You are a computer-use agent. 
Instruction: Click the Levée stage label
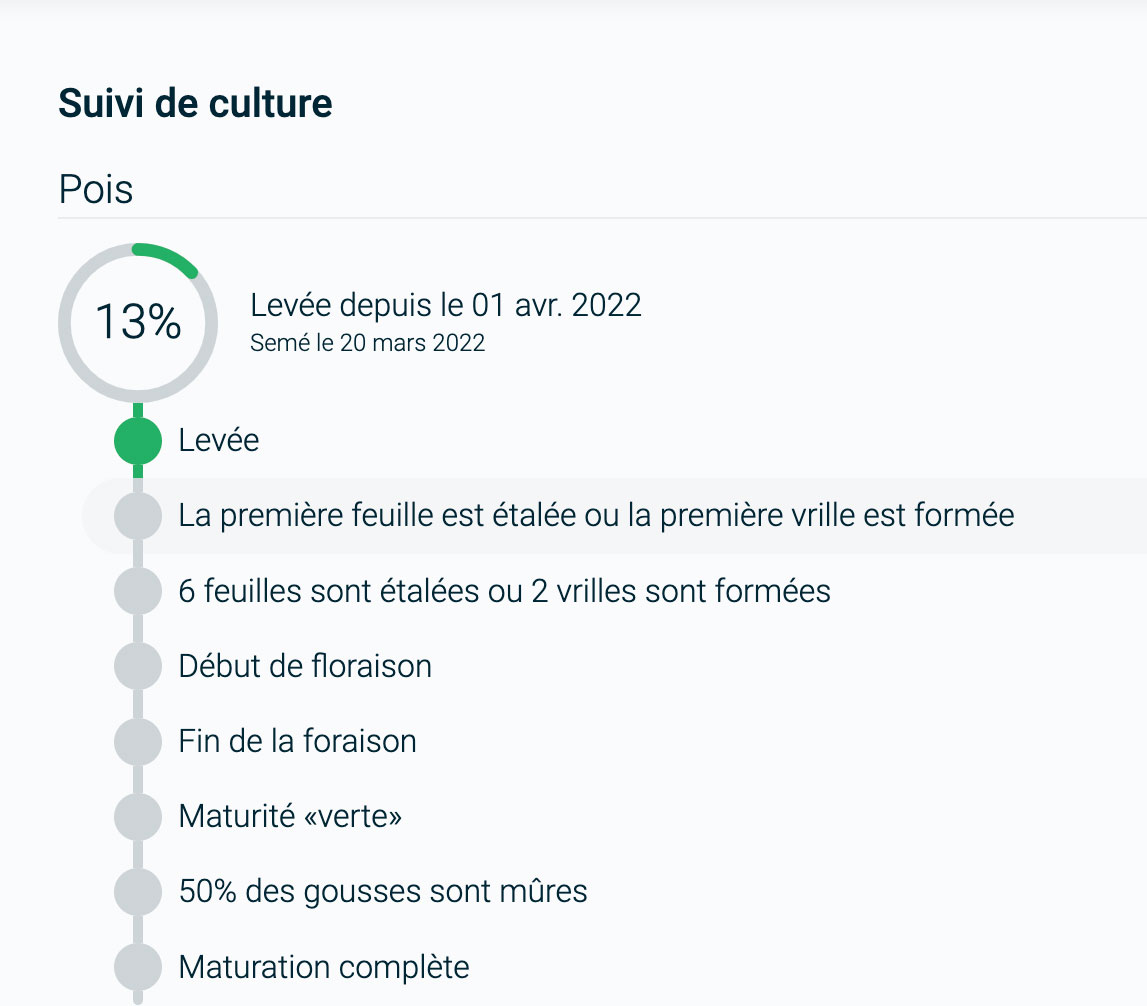point(219,440)
